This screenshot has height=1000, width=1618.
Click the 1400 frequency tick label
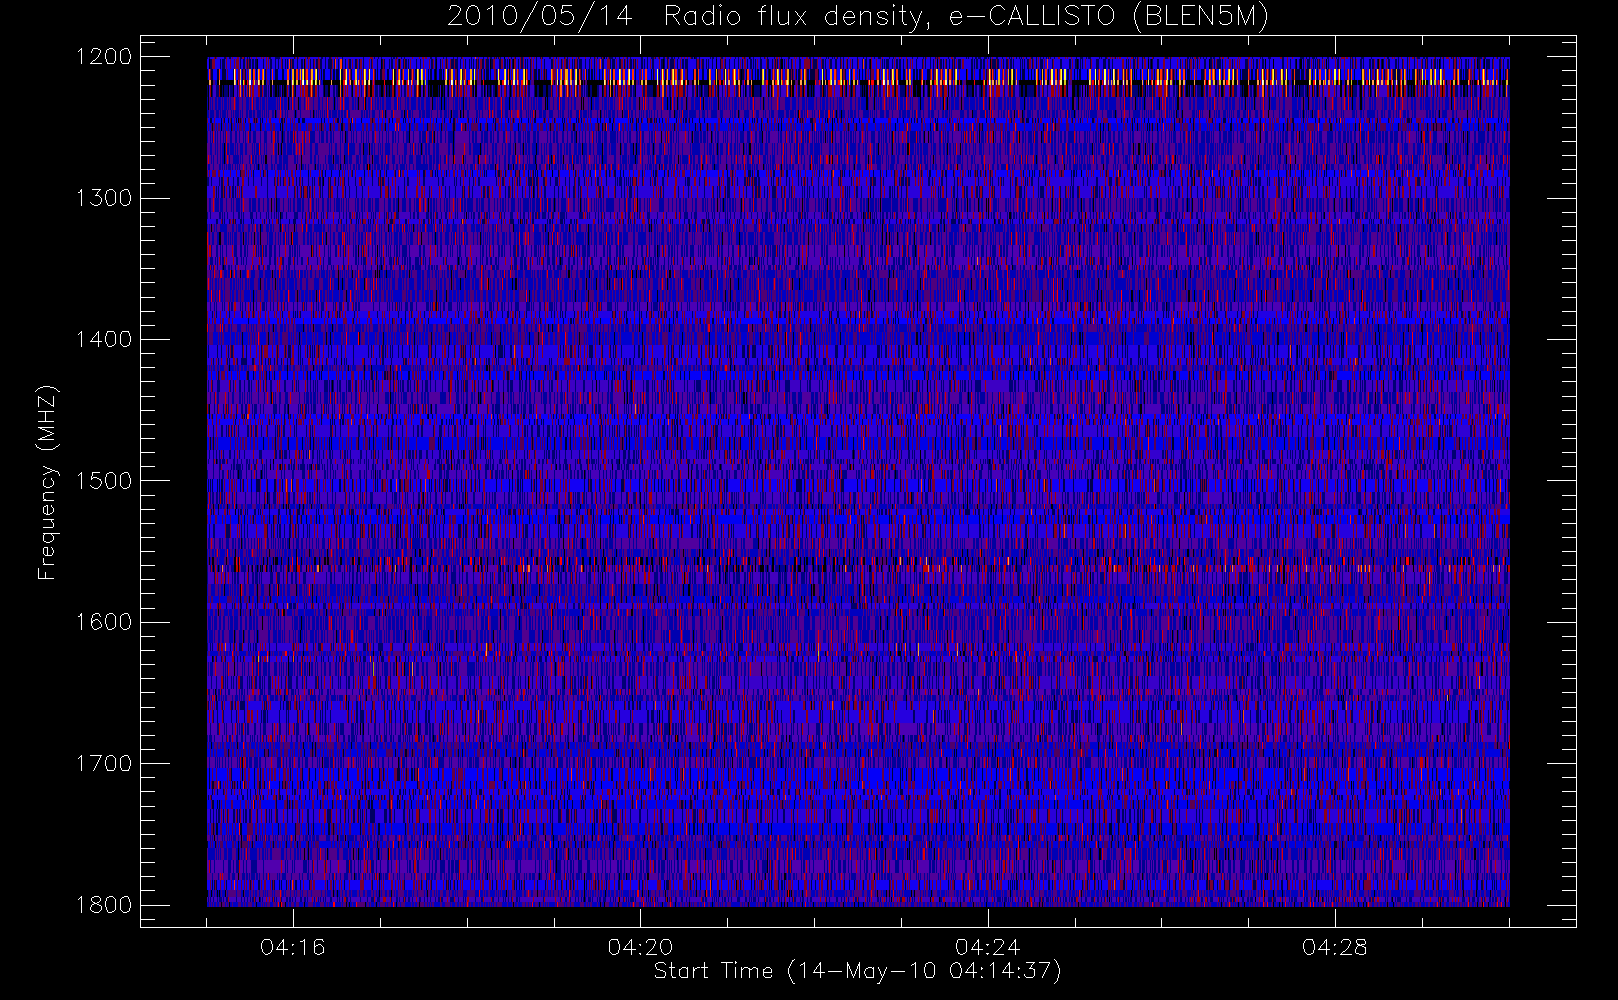pos(104,339)
